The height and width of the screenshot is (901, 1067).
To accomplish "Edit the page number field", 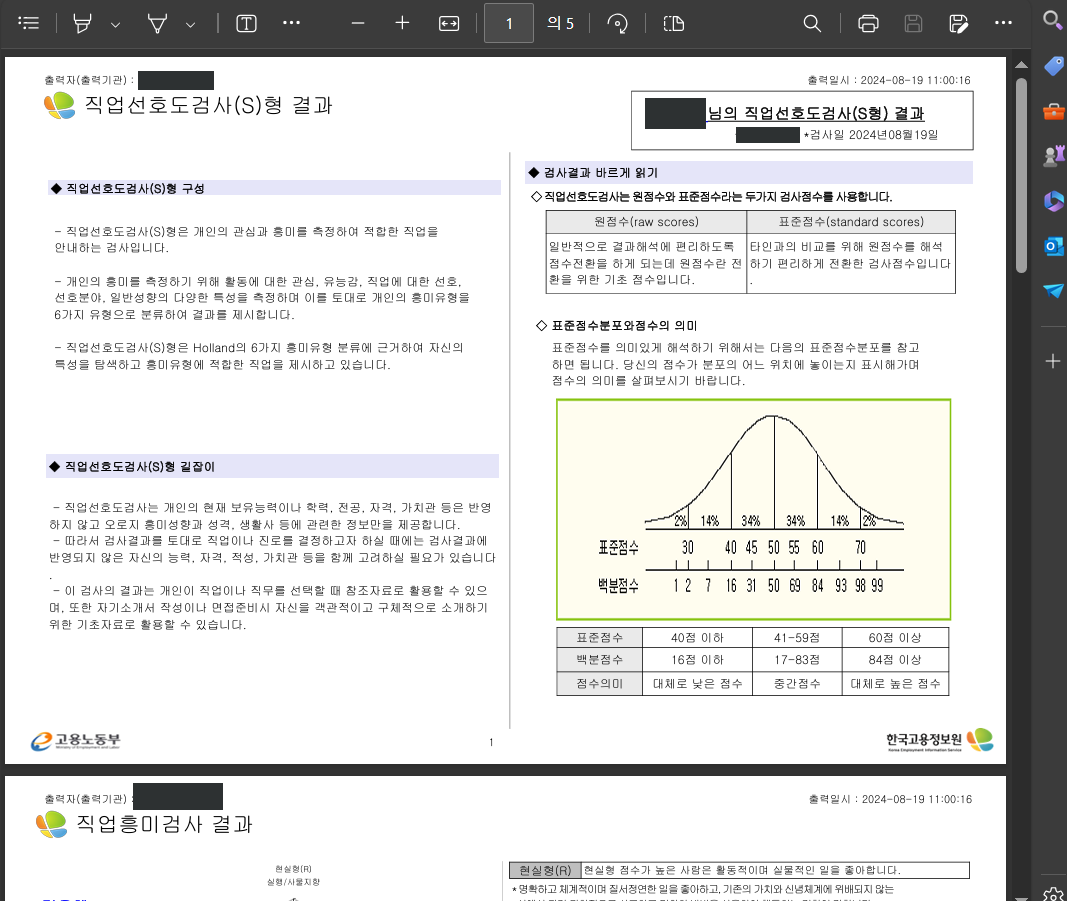I will coord(509,23).
